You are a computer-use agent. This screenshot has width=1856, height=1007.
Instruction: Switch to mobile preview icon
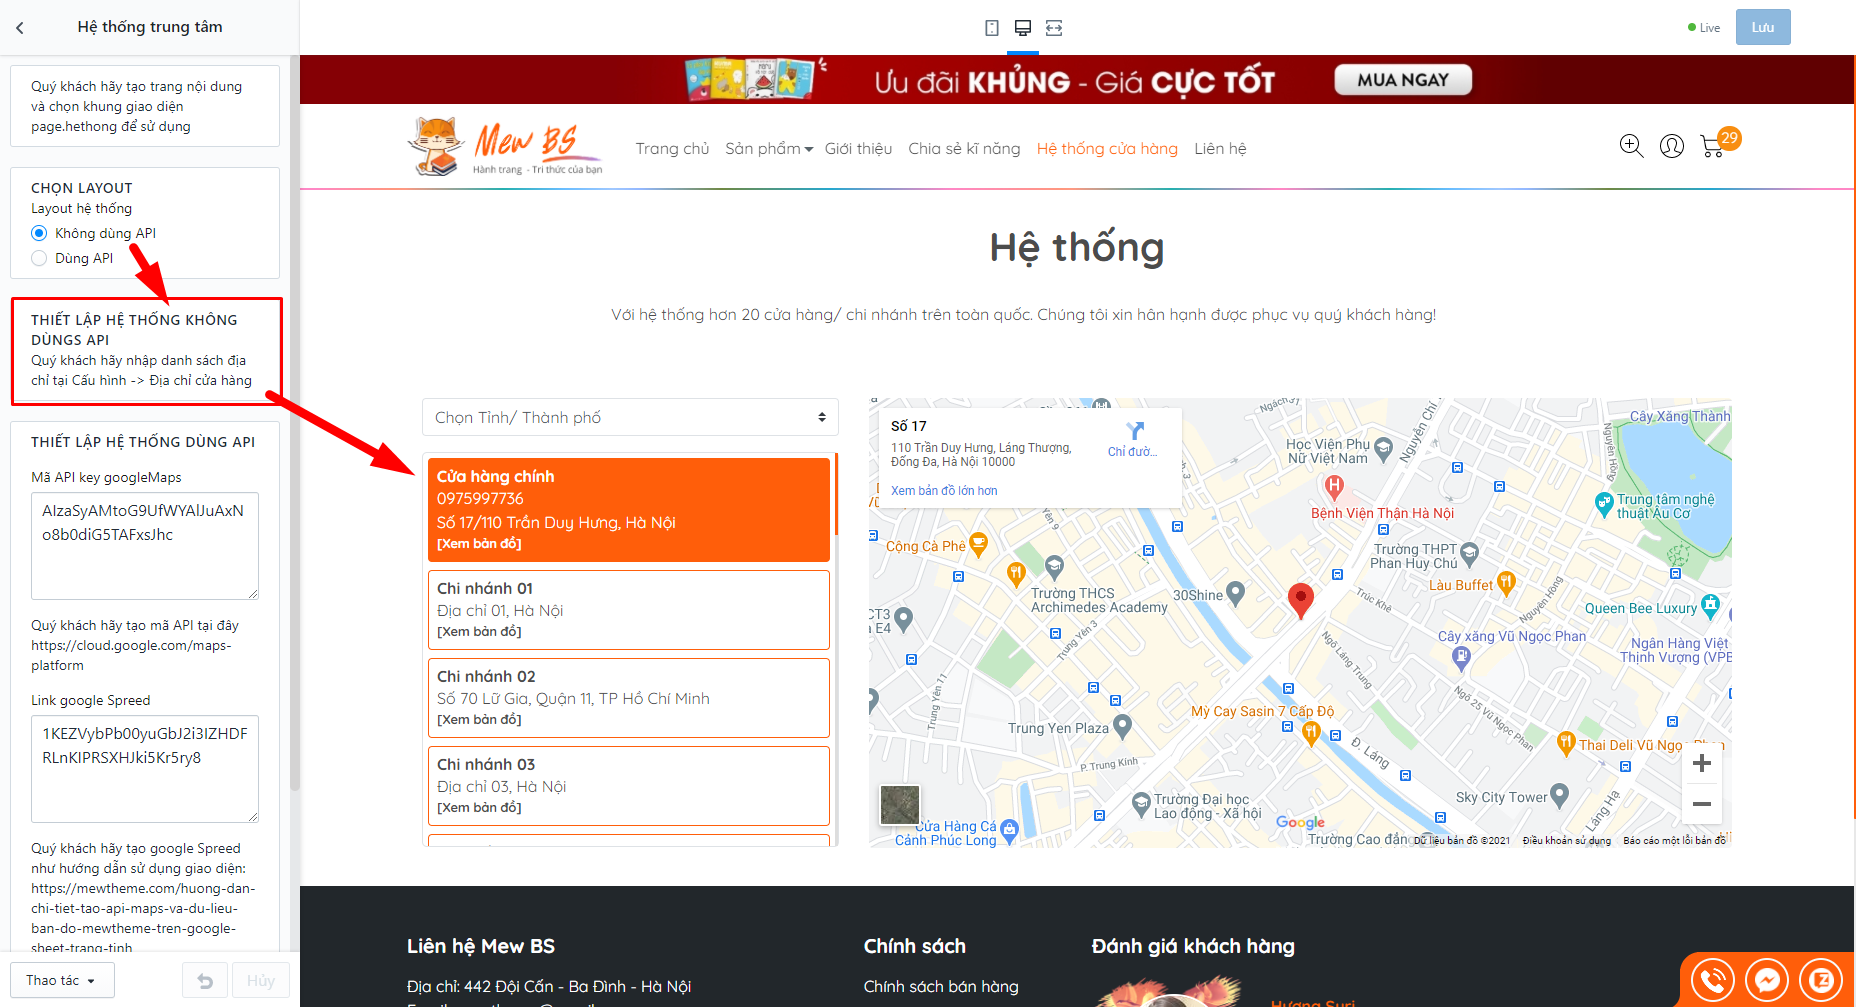click(991, 28)
